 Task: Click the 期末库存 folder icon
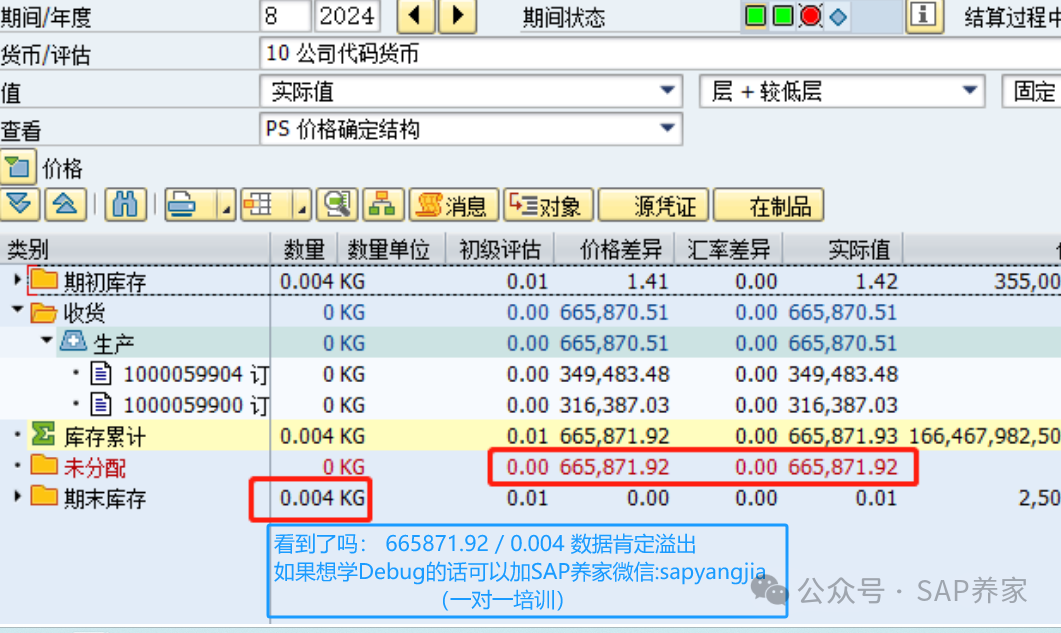44,496
